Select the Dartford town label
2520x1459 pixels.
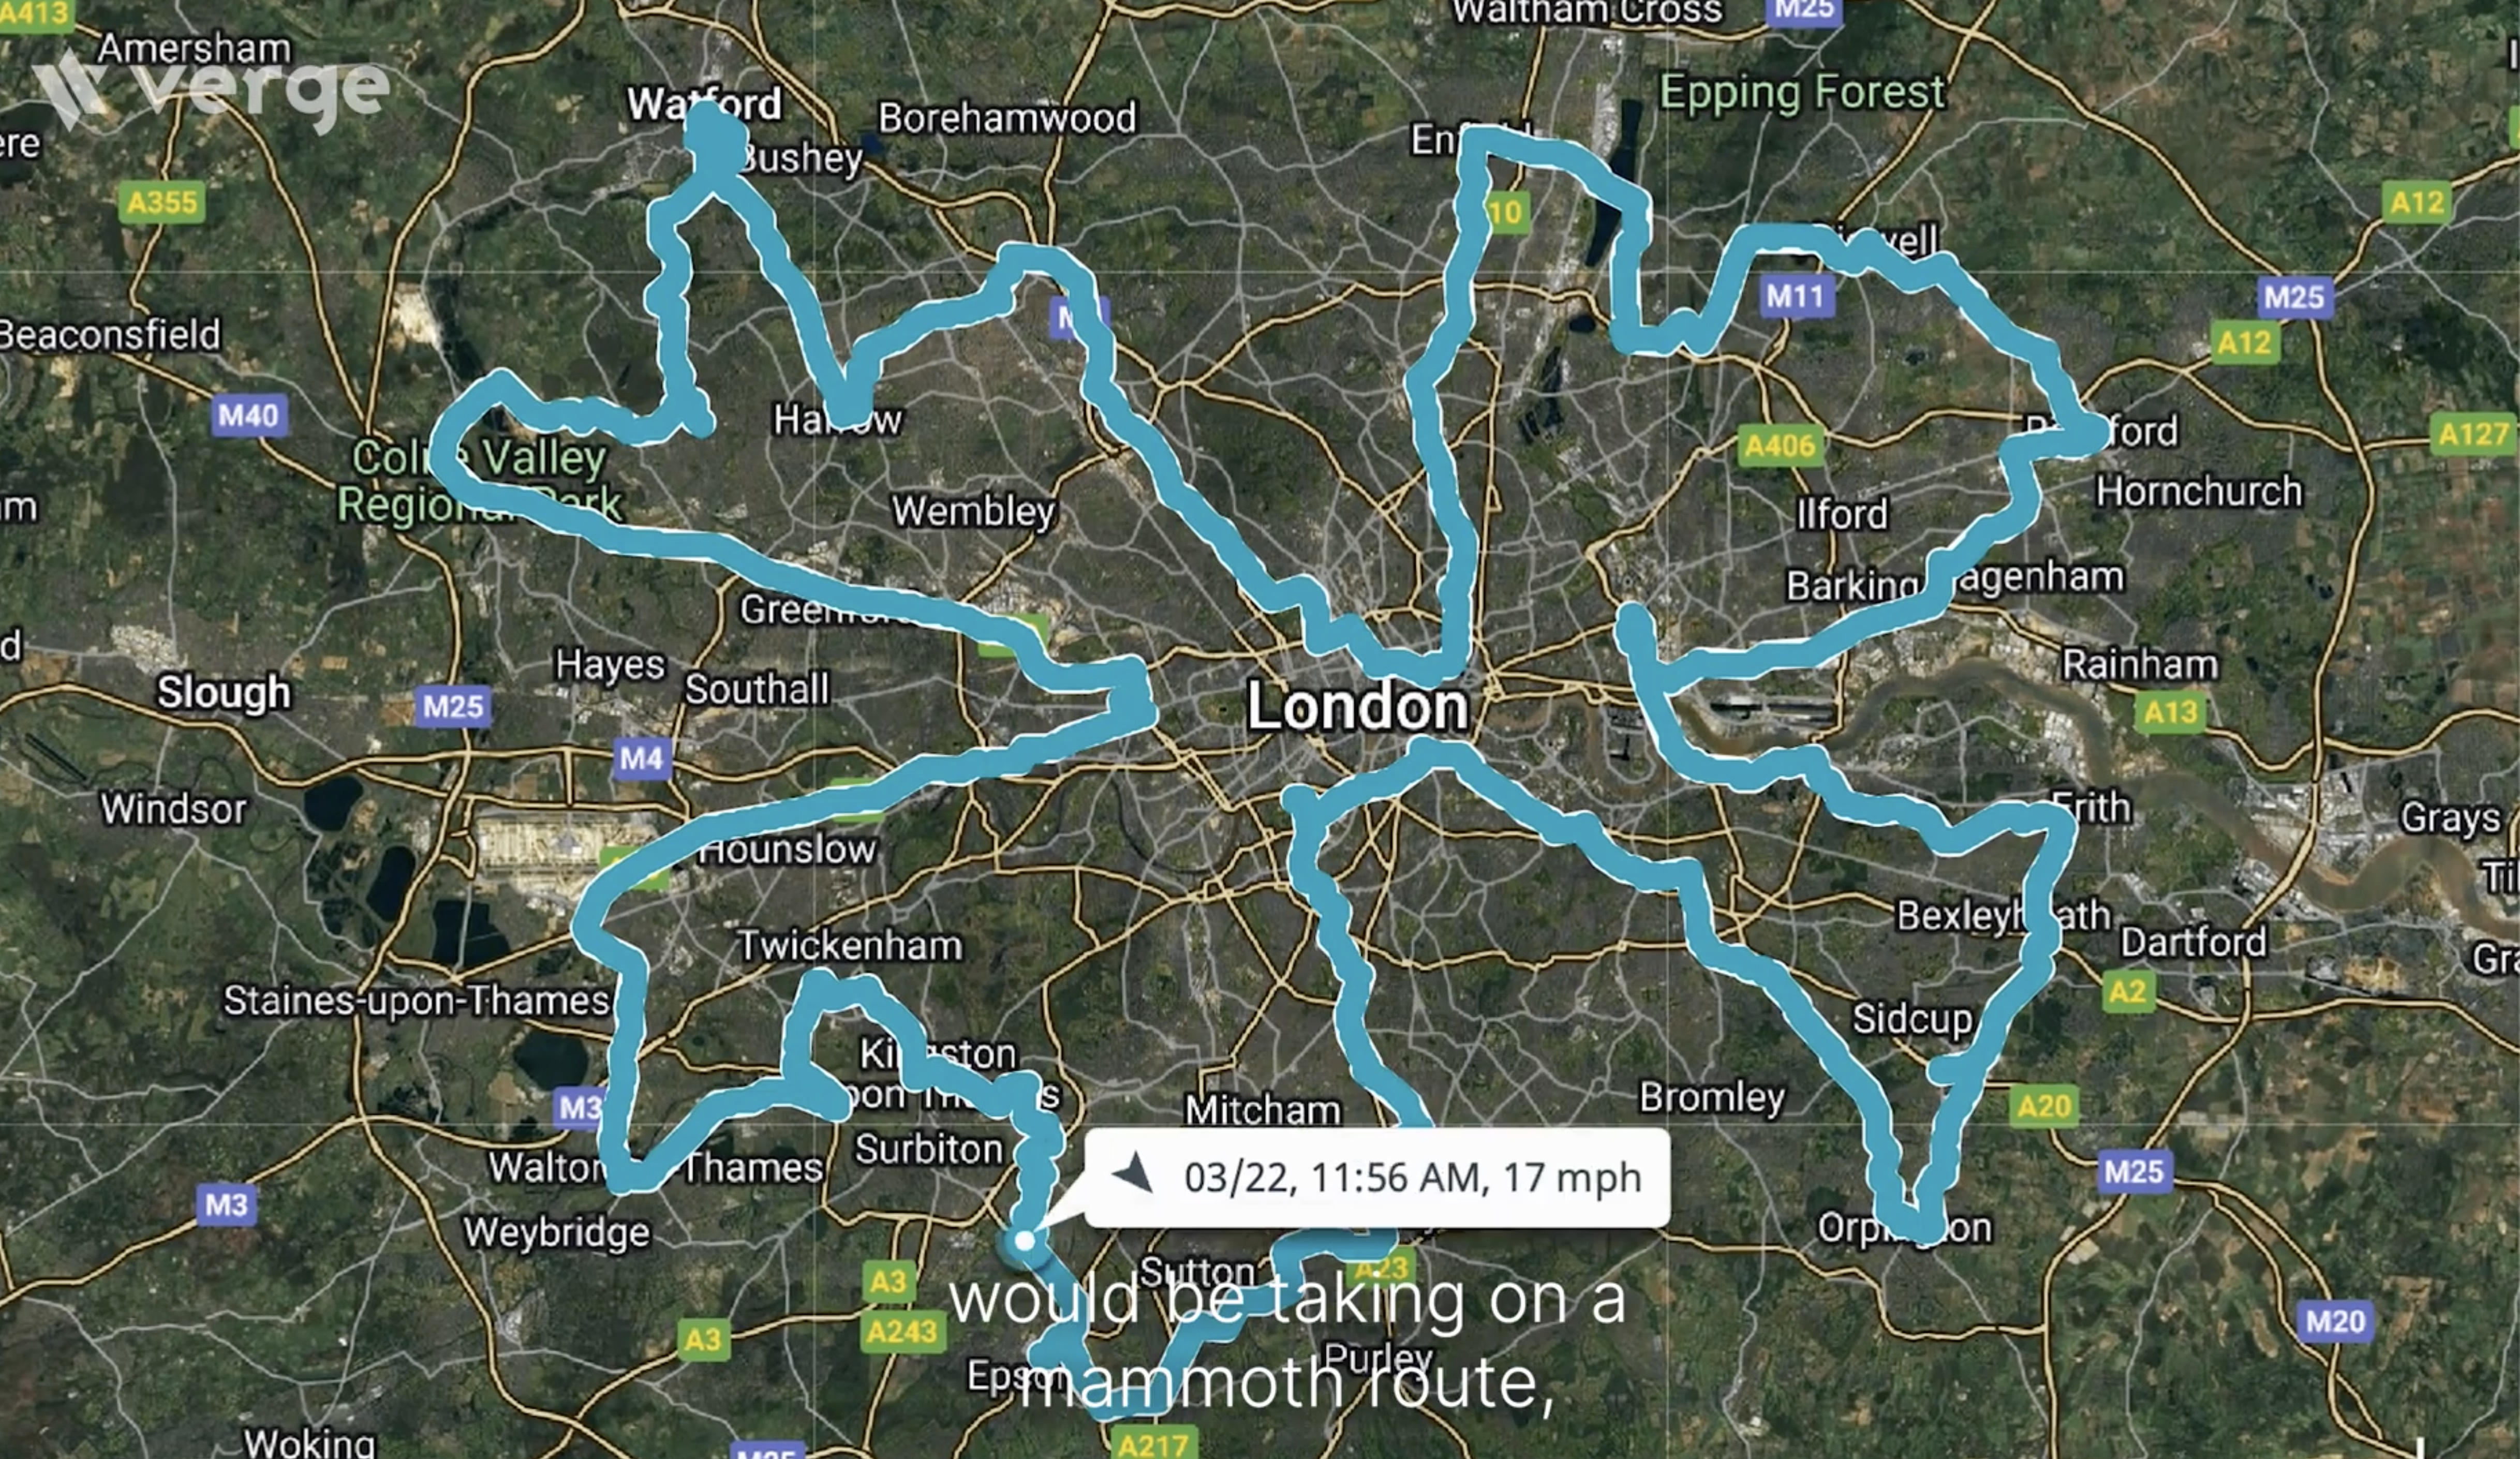coord(2193,941)
